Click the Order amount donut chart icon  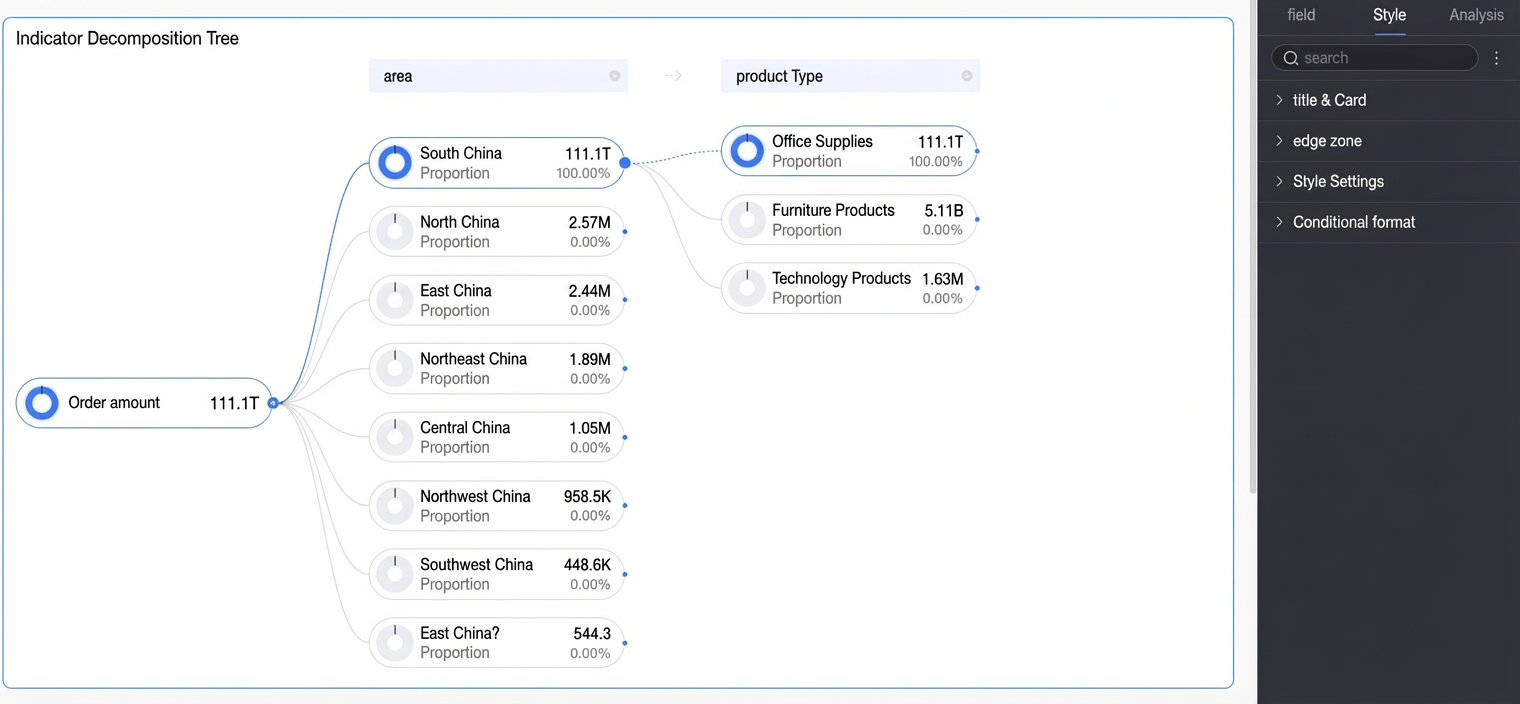(x=42, y=403)
